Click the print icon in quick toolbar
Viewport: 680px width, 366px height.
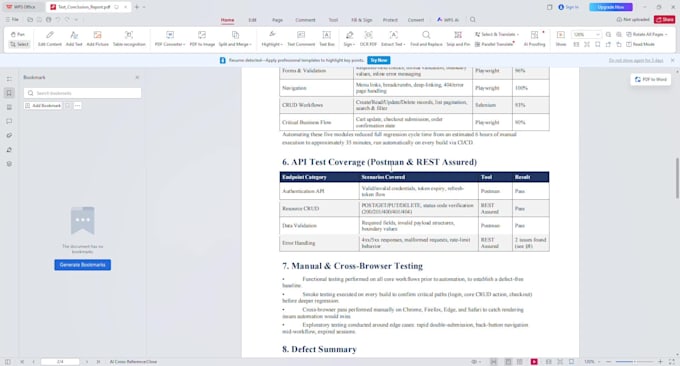[49, 20]
